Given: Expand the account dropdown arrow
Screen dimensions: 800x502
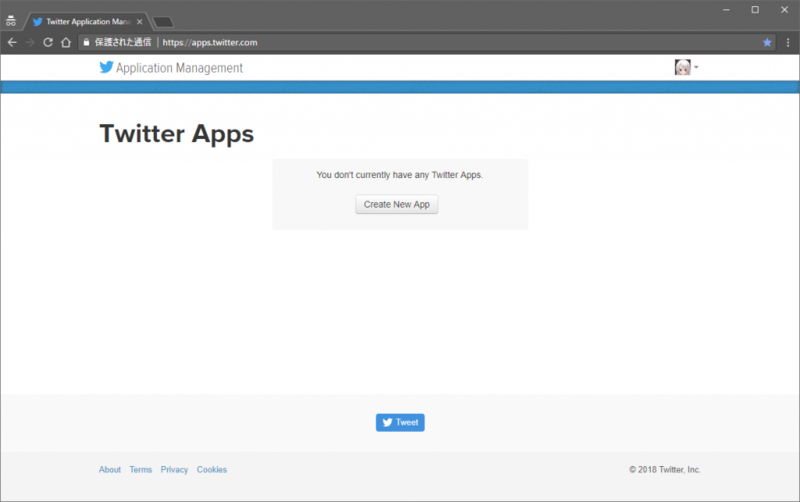Looking at the screenshot, I should (696, 67).
